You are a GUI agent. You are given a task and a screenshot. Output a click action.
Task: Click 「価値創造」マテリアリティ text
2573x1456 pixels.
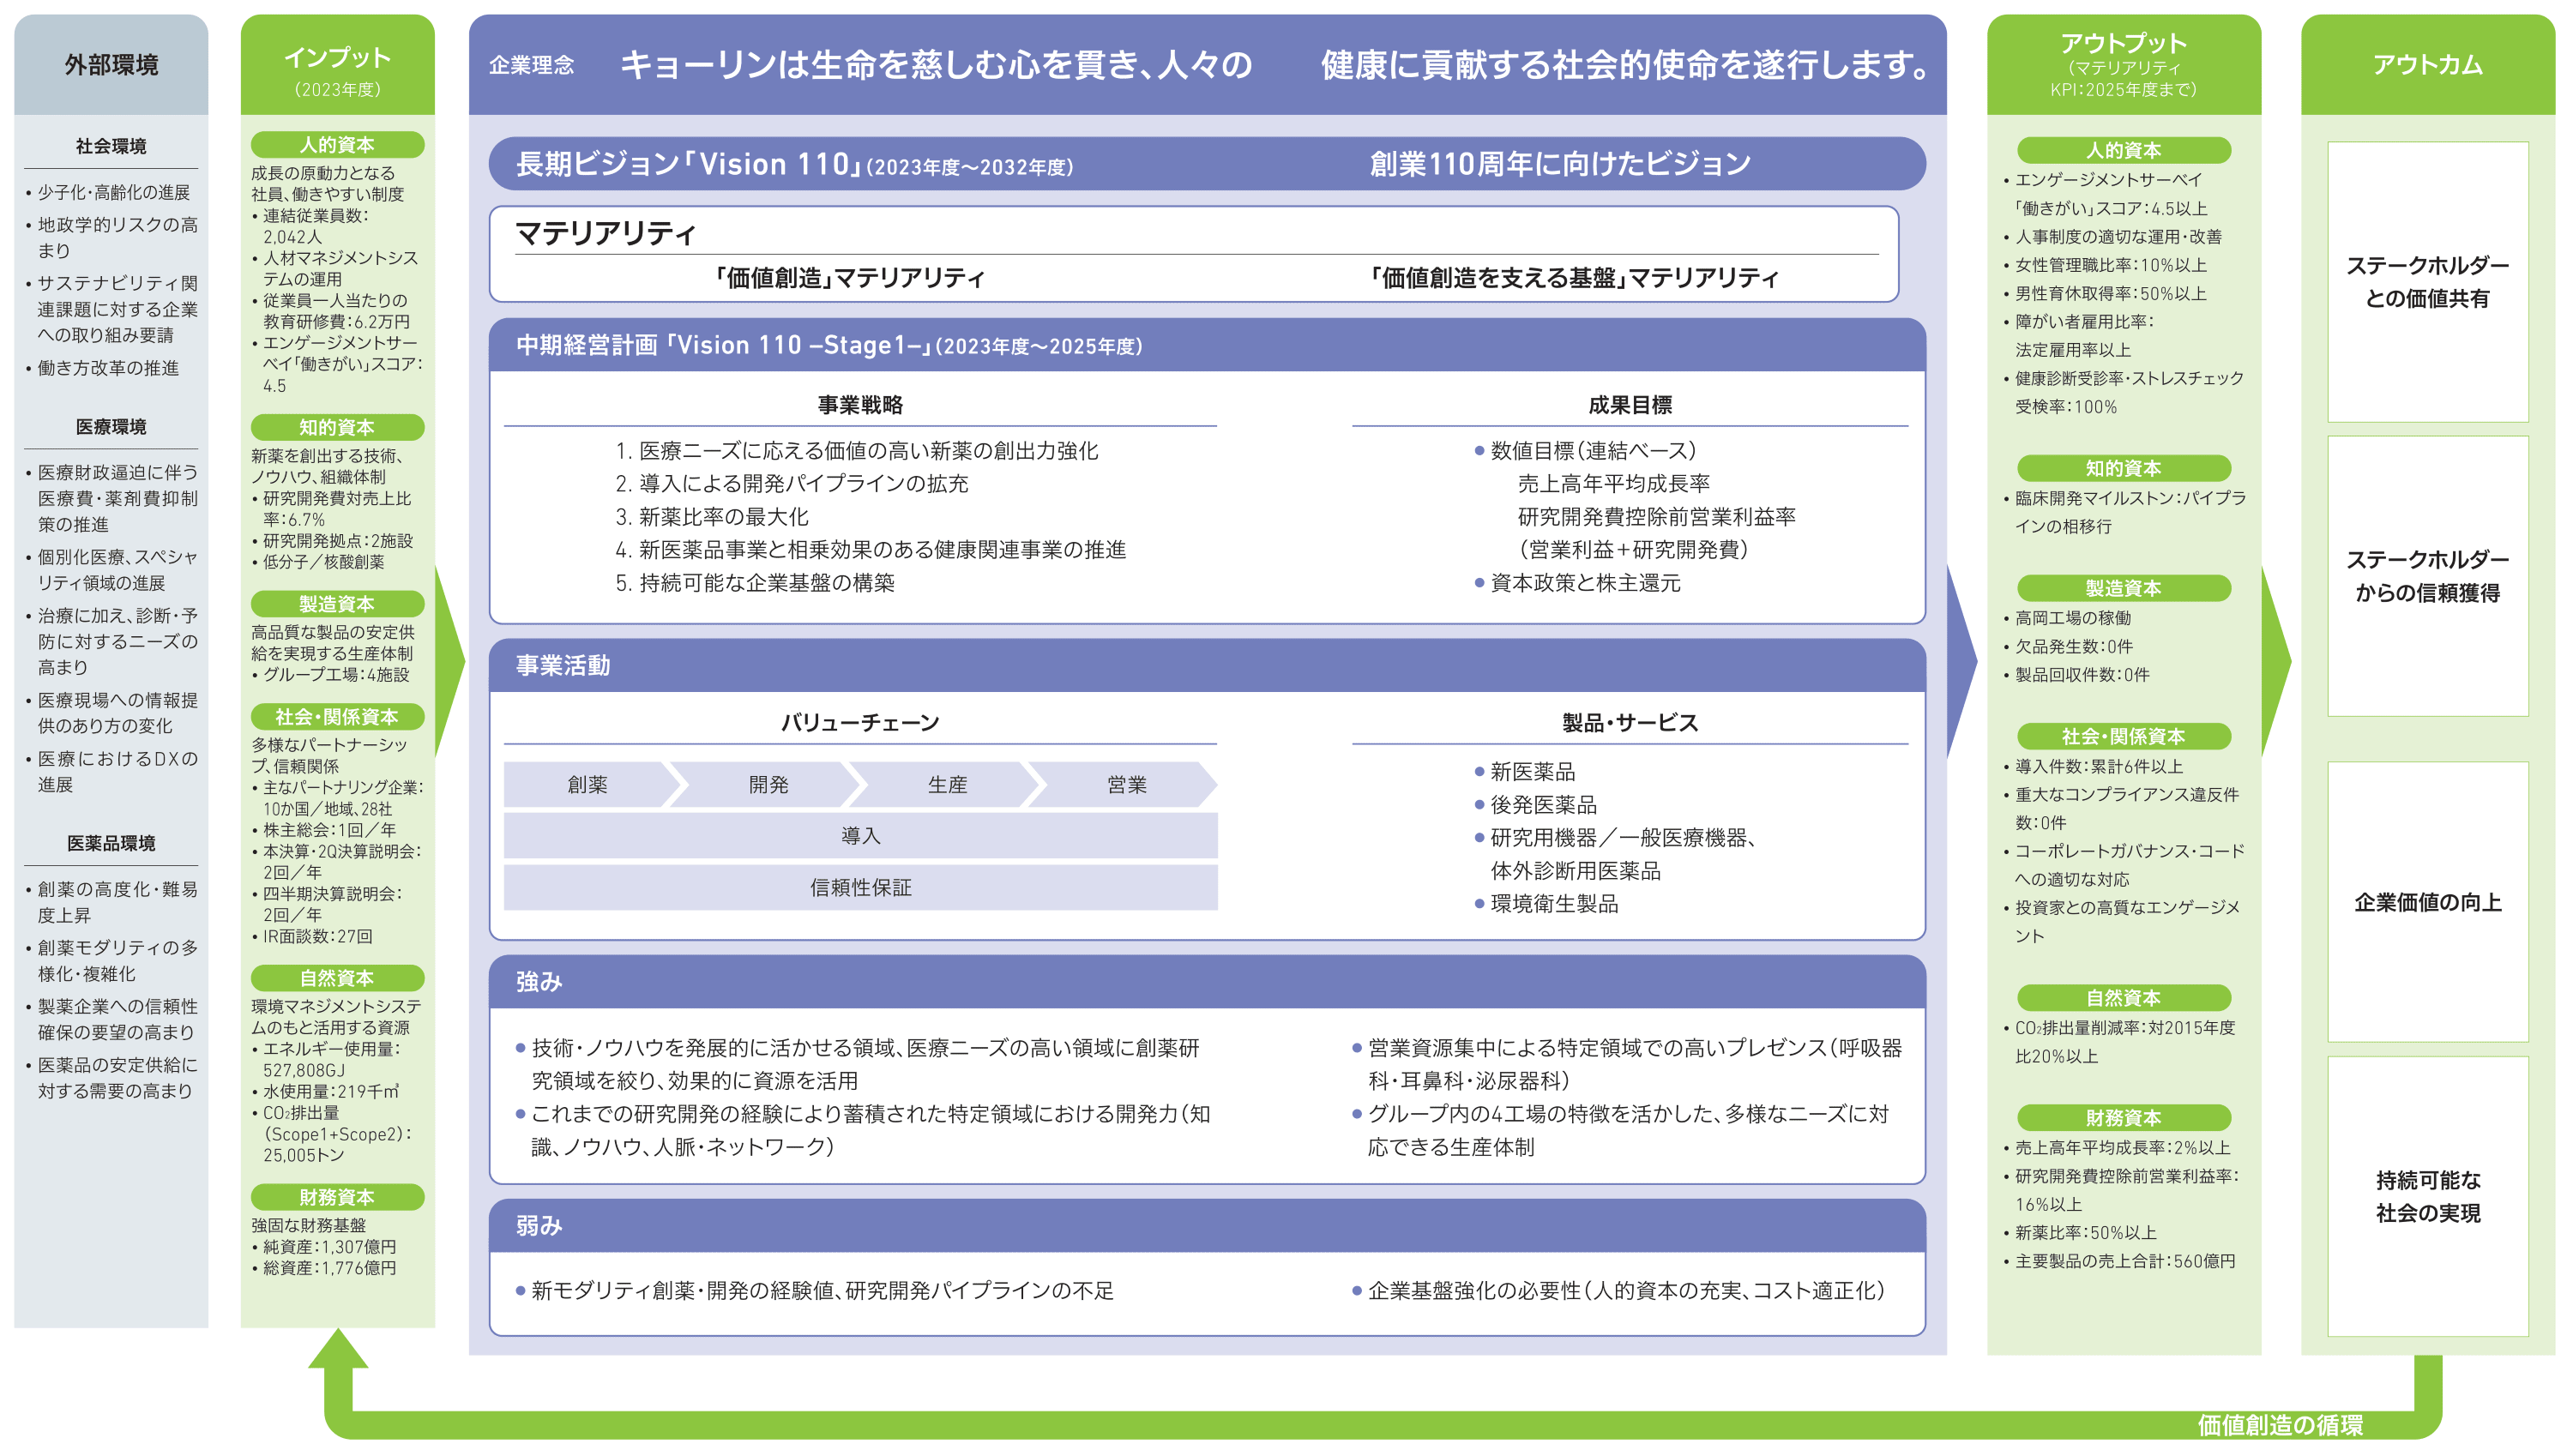[x=850, y=278]
